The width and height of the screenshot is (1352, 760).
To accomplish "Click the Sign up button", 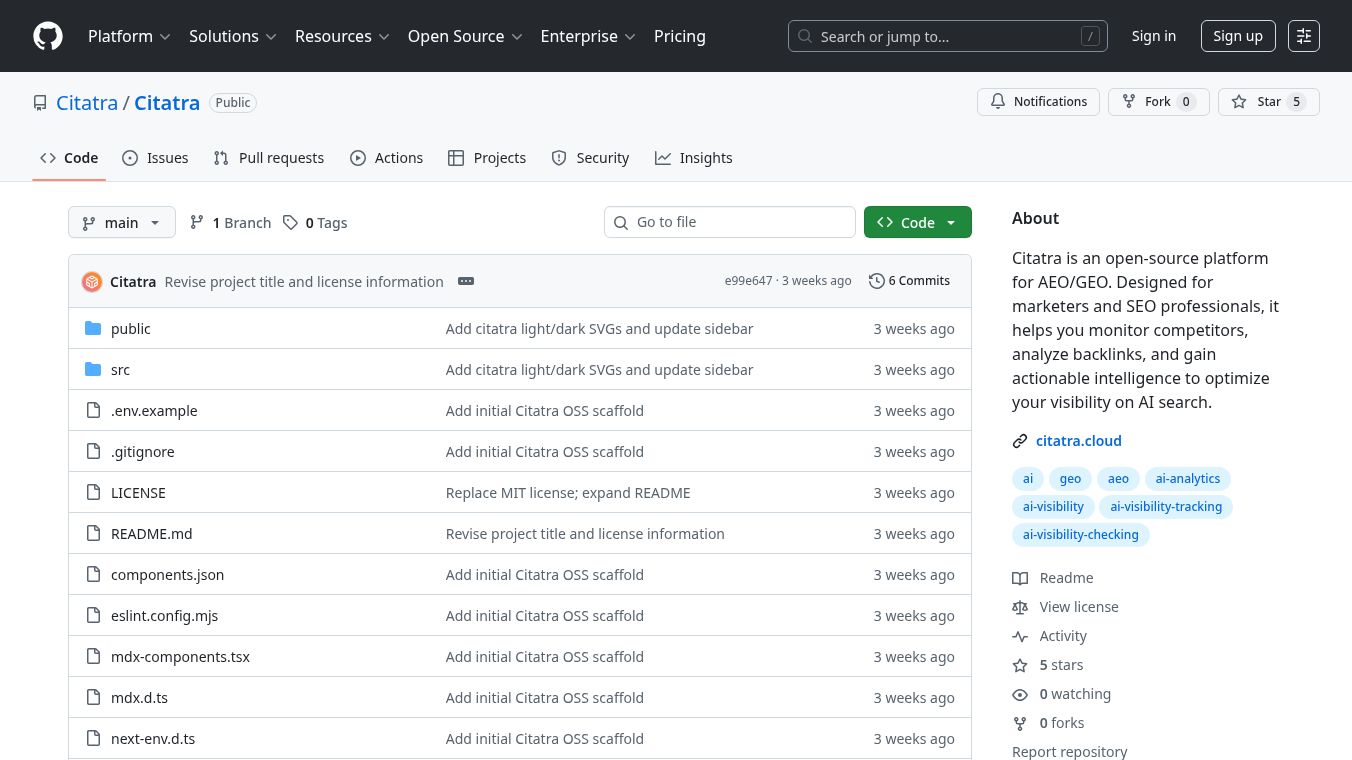I will coord(1237,36).
